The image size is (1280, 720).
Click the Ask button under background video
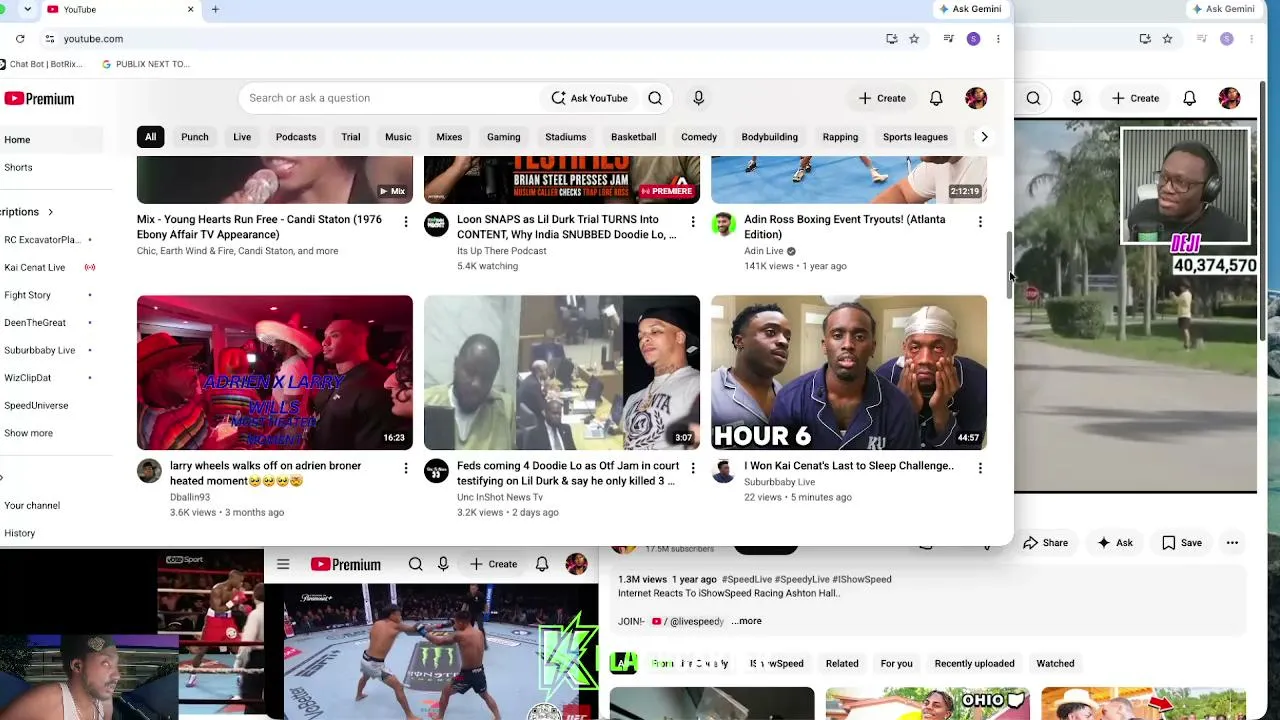[x=1115, y=543]
